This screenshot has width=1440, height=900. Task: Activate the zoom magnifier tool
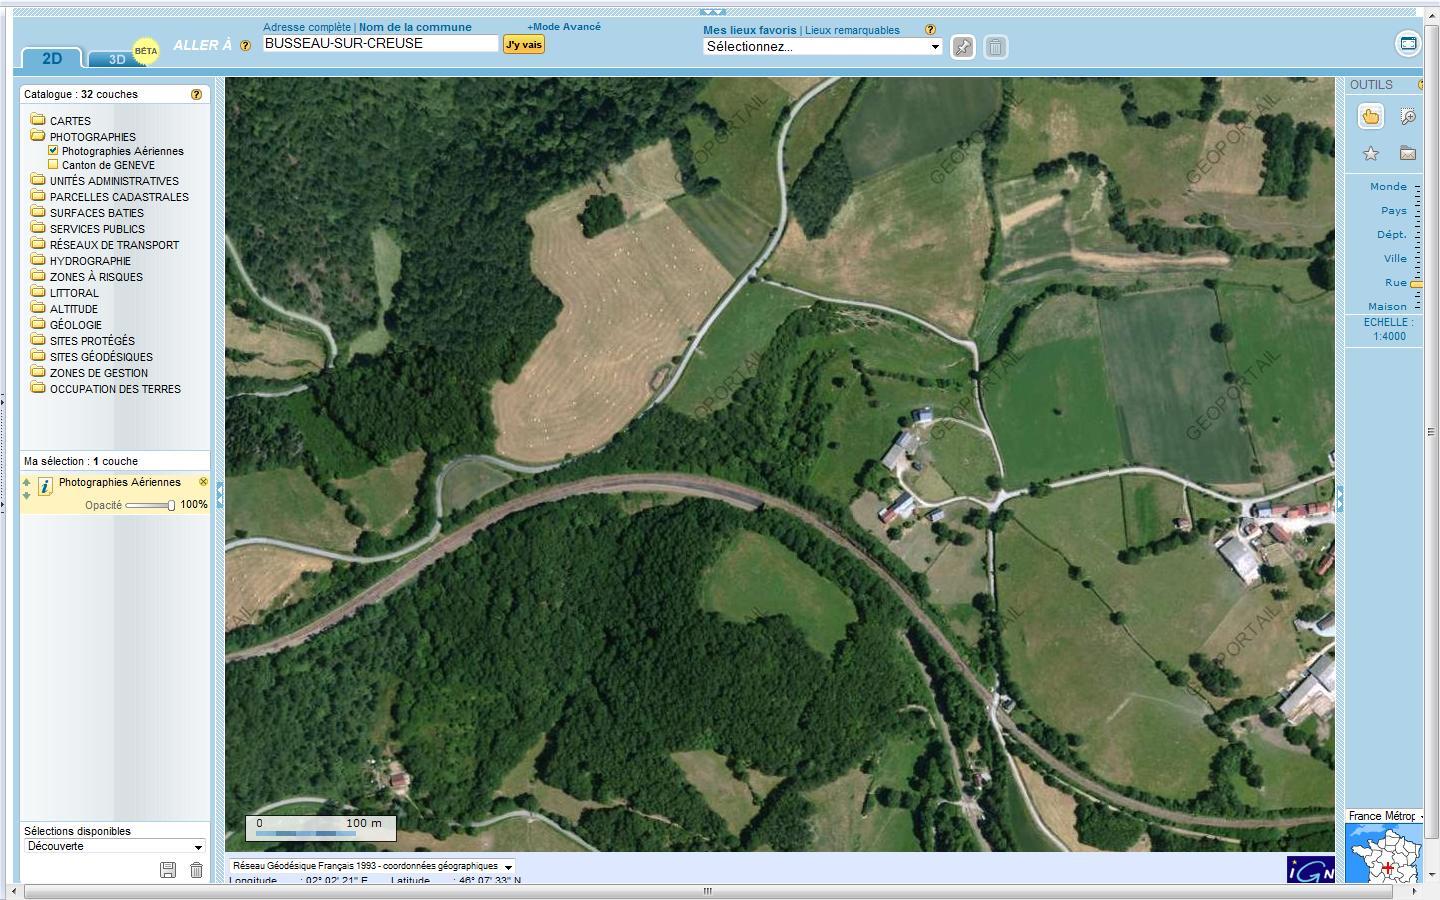(1408, 117)
